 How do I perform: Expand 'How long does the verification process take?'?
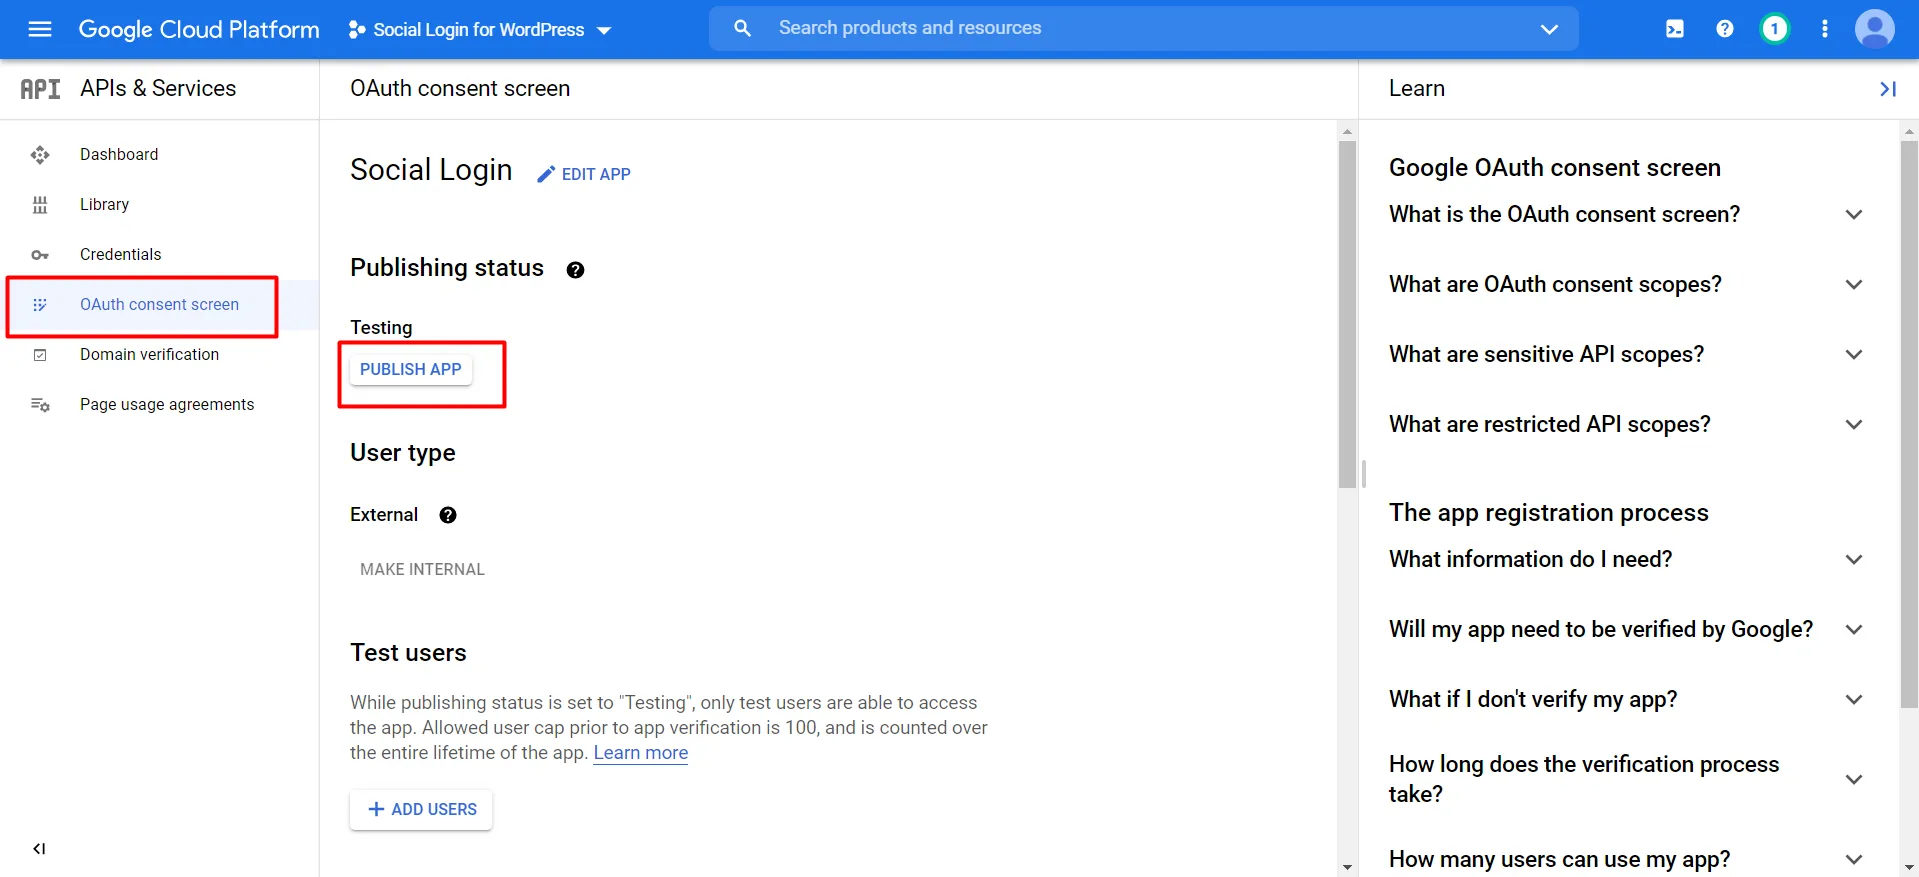(1854, 780)
